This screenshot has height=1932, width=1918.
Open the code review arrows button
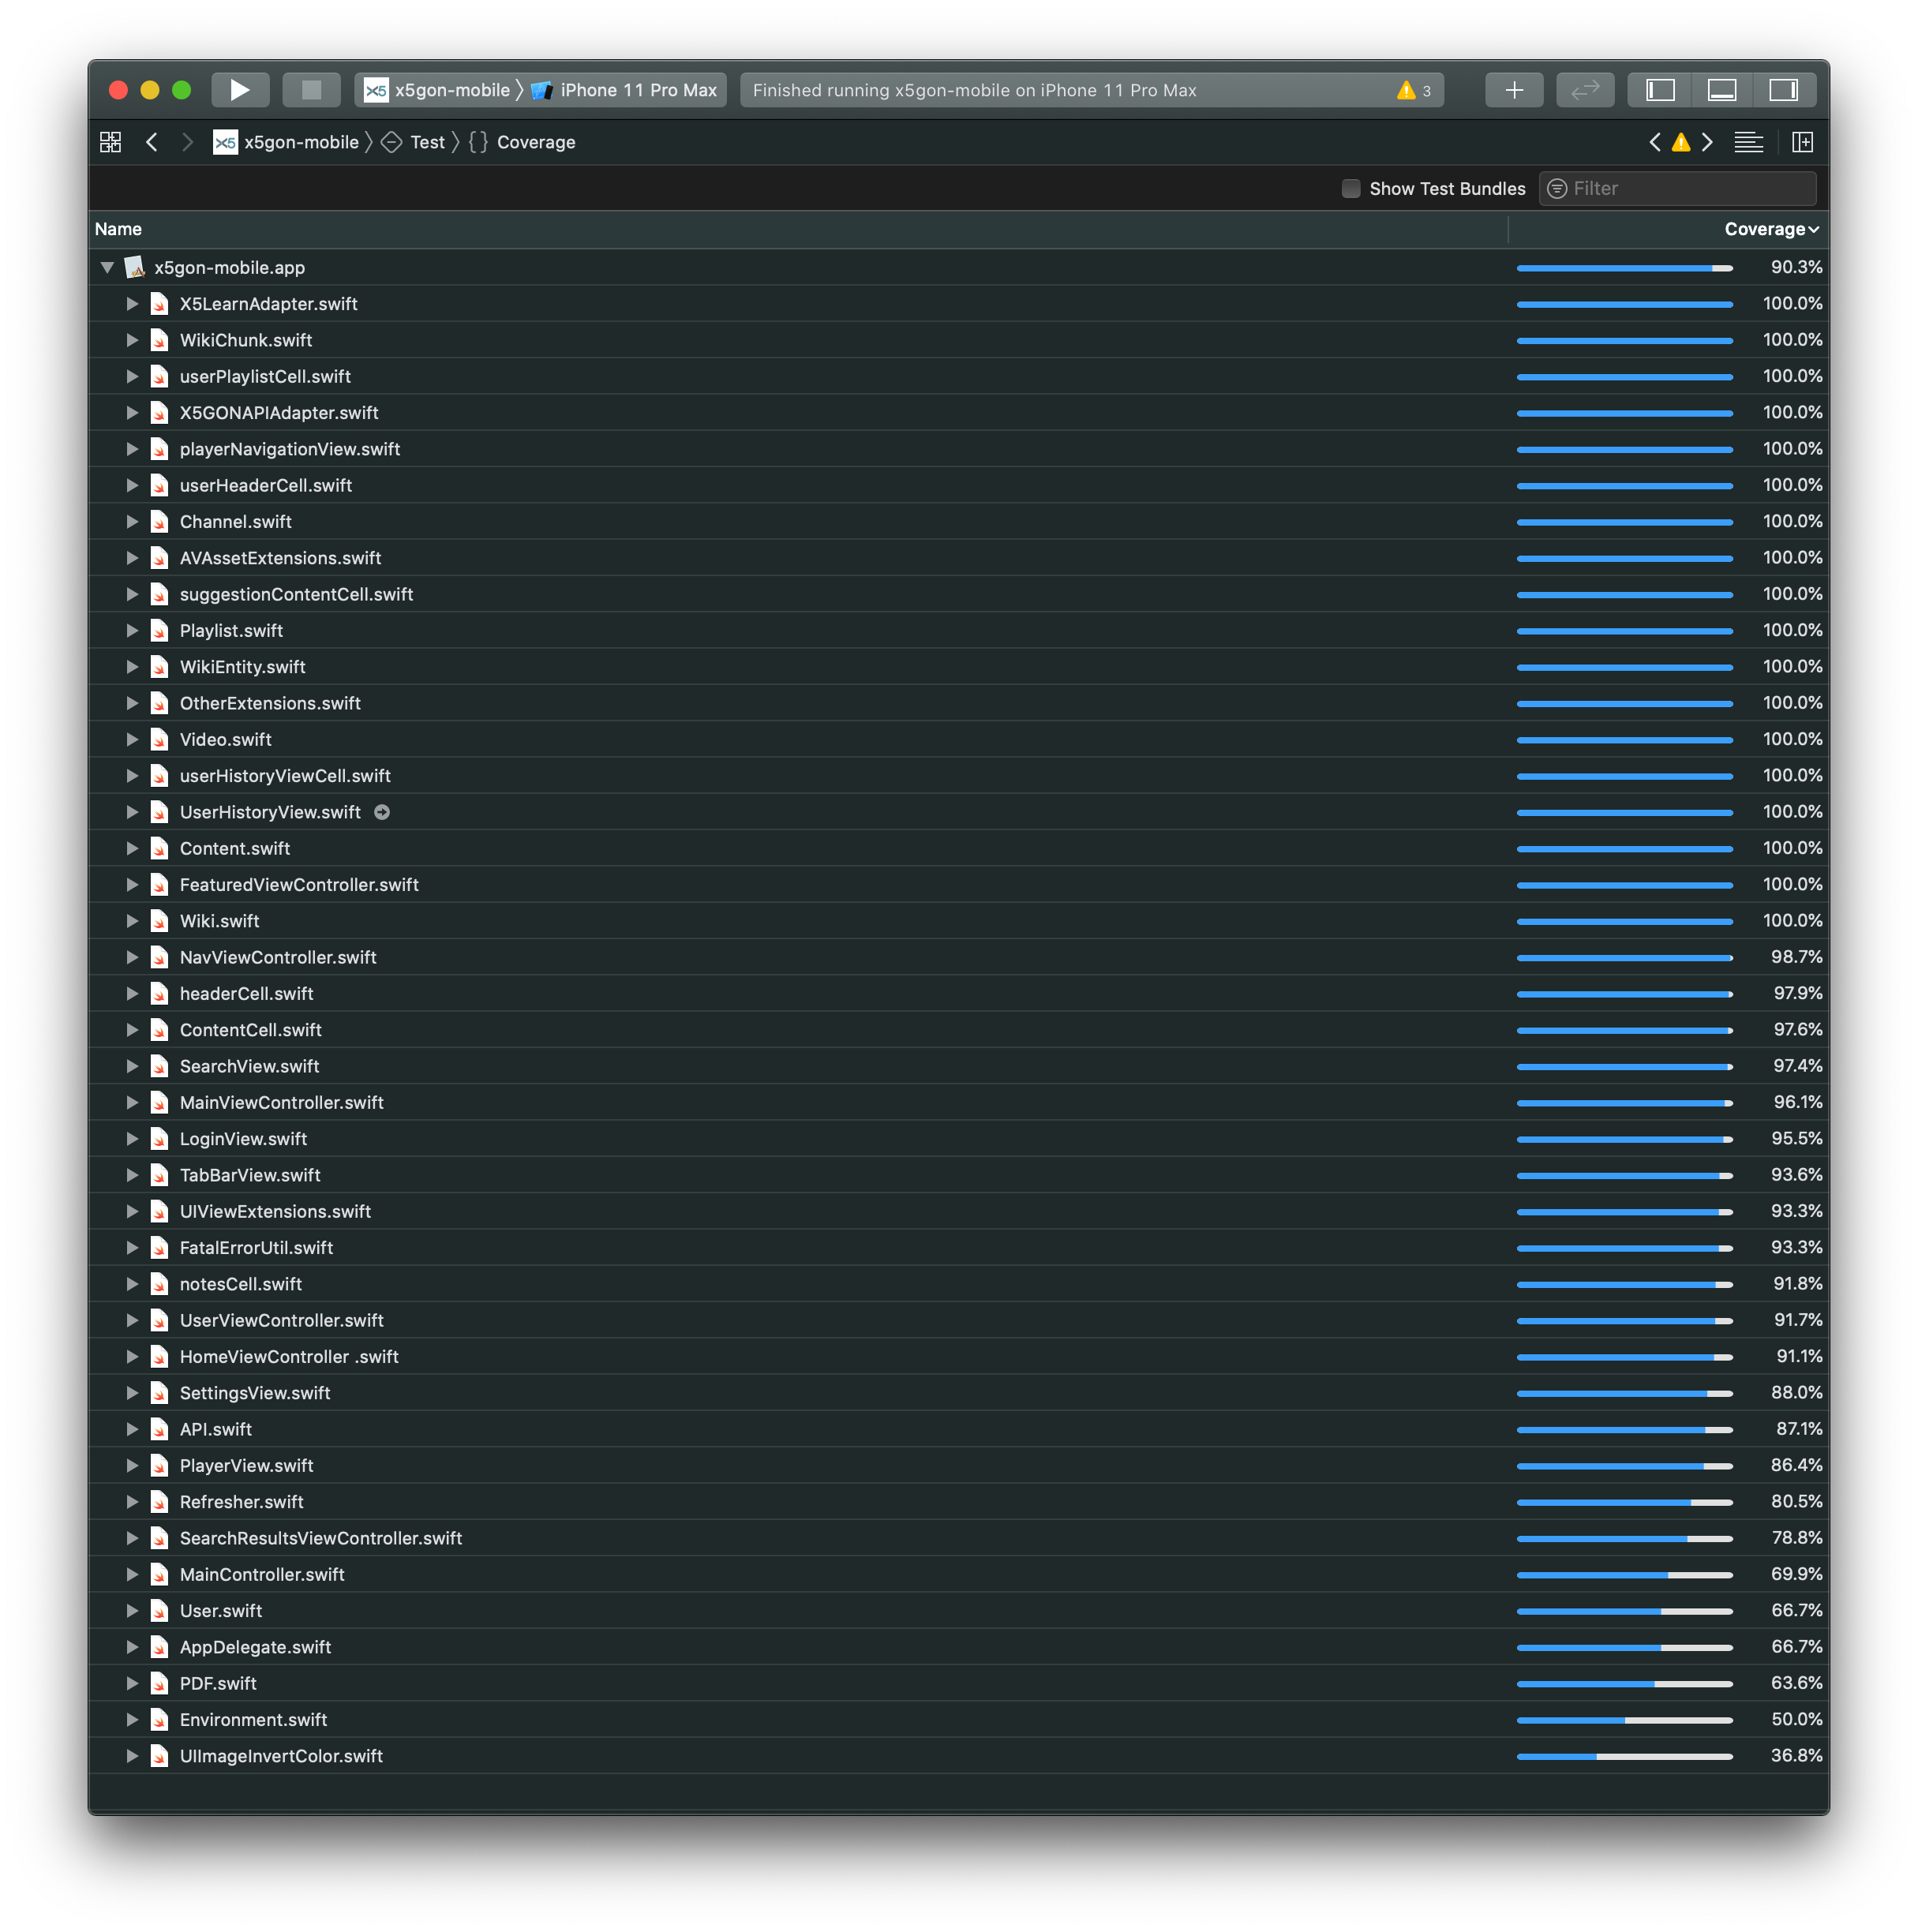1585,90
